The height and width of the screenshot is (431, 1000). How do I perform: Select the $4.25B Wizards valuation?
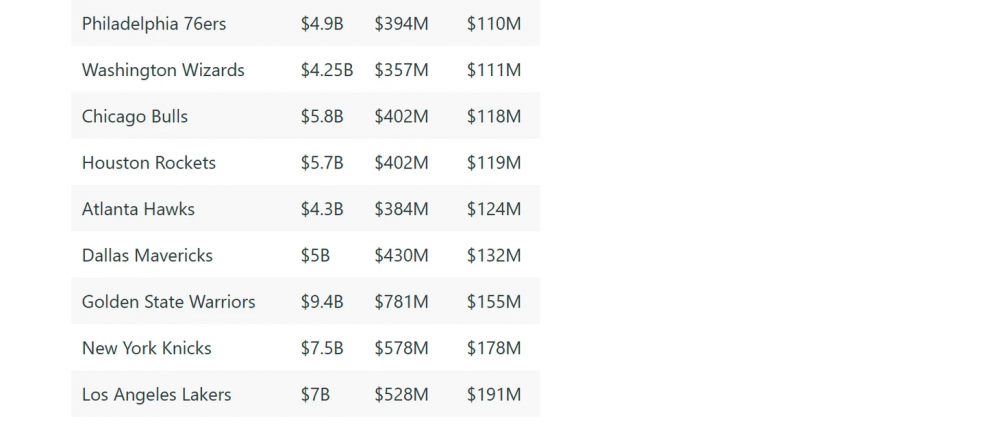tap(327, 70)
